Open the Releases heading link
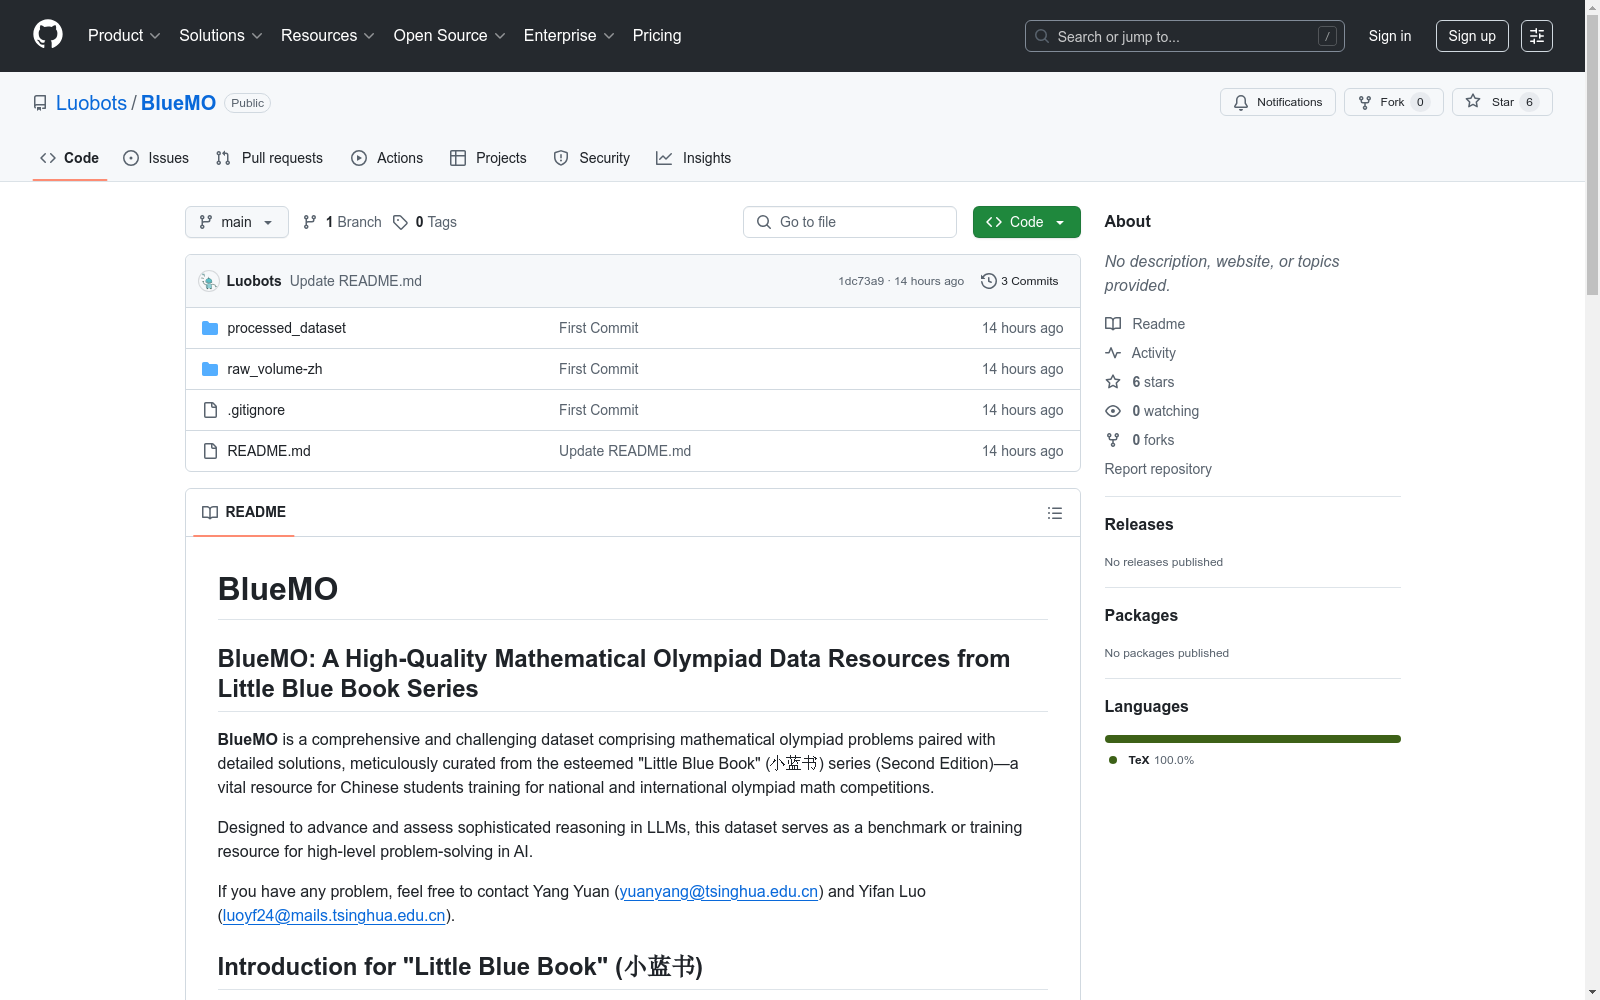 click(x=1139, y=524)
